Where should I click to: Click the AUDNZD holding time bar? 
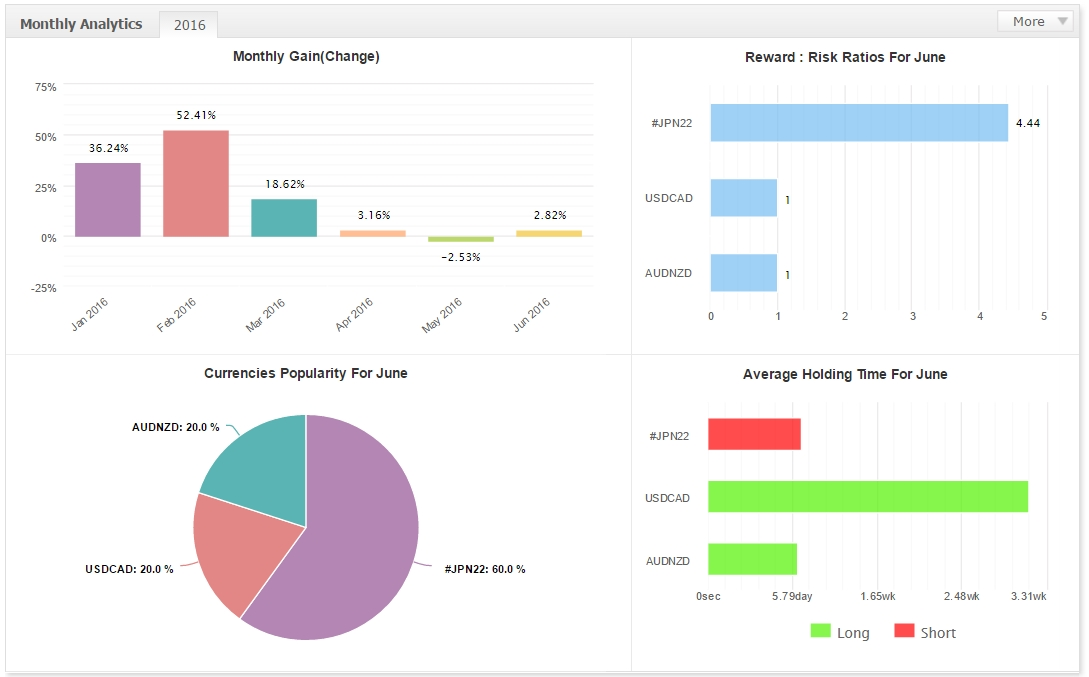point(752,559)
